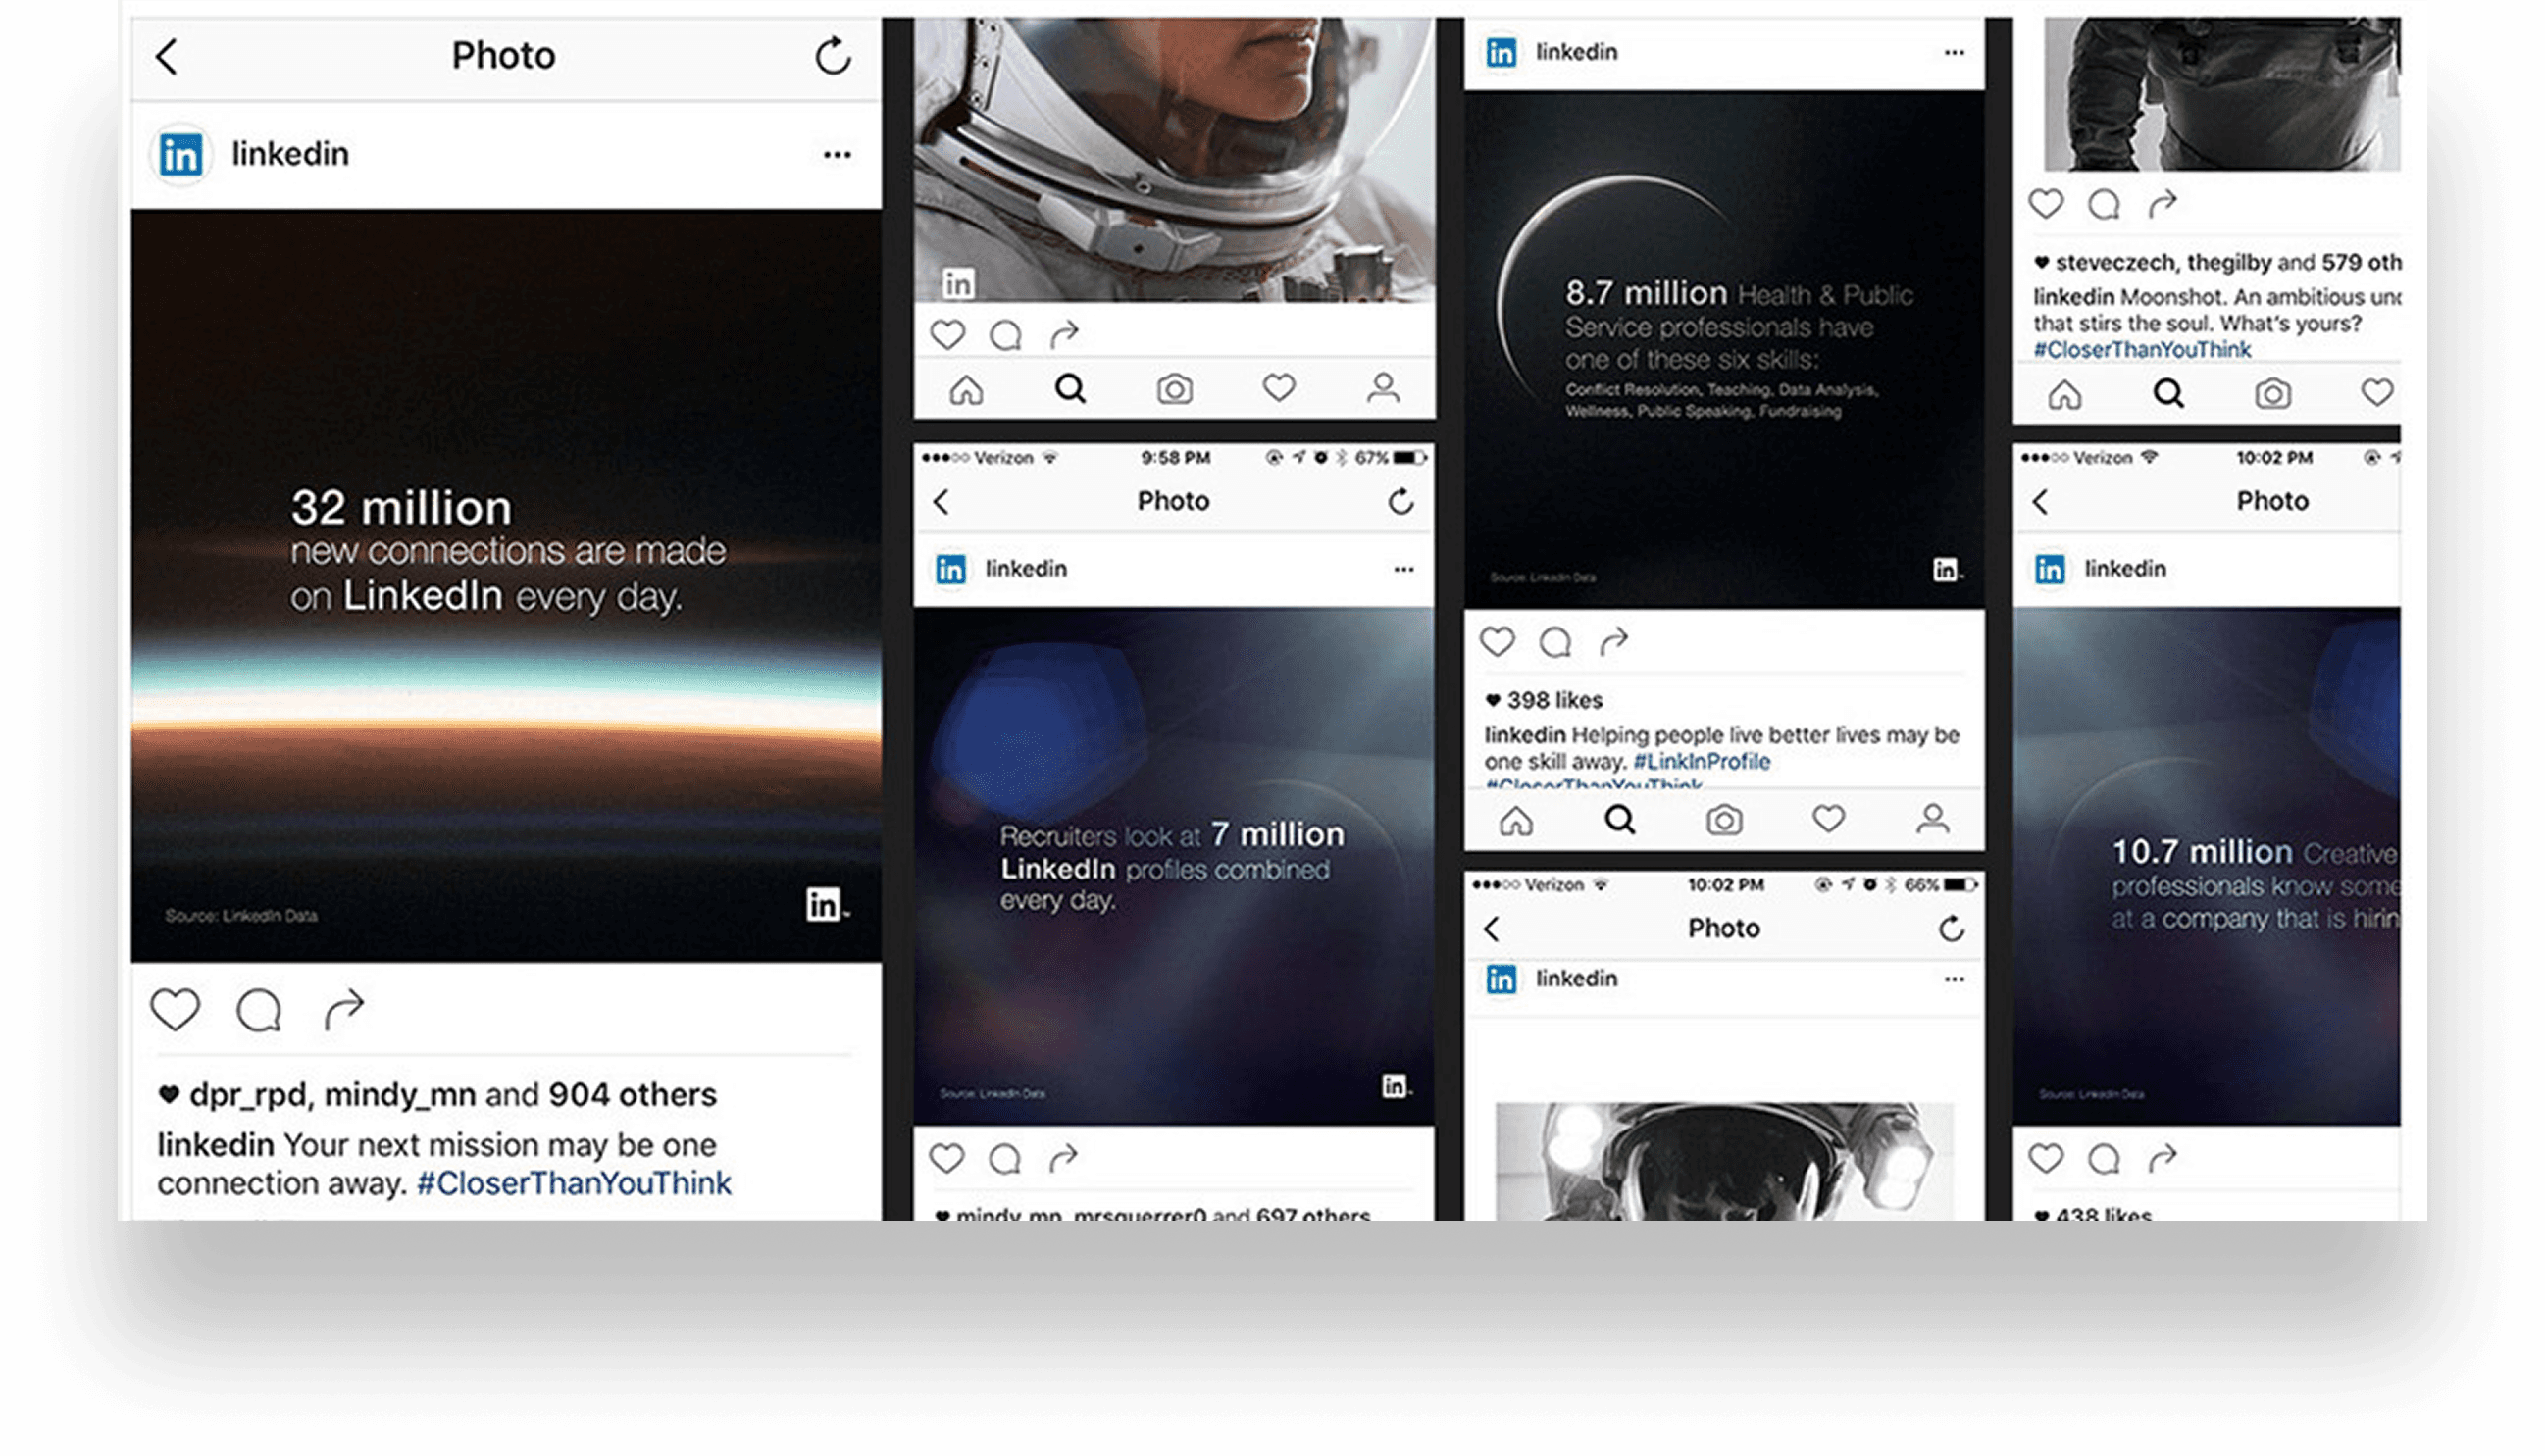This screenshot has width=2545, height=1456.
Task: Open options menu on the 32 million post
Action: 837,154
